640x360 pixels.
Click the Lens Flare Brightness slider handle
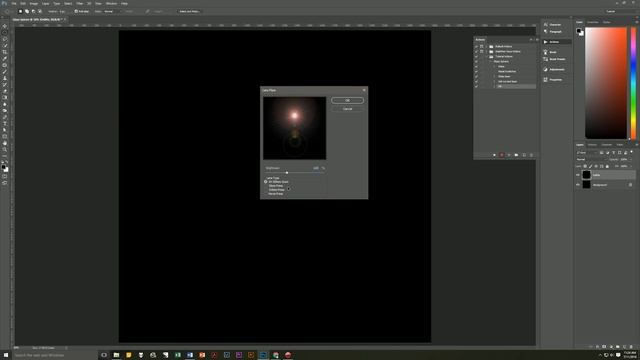pos(287,173)
